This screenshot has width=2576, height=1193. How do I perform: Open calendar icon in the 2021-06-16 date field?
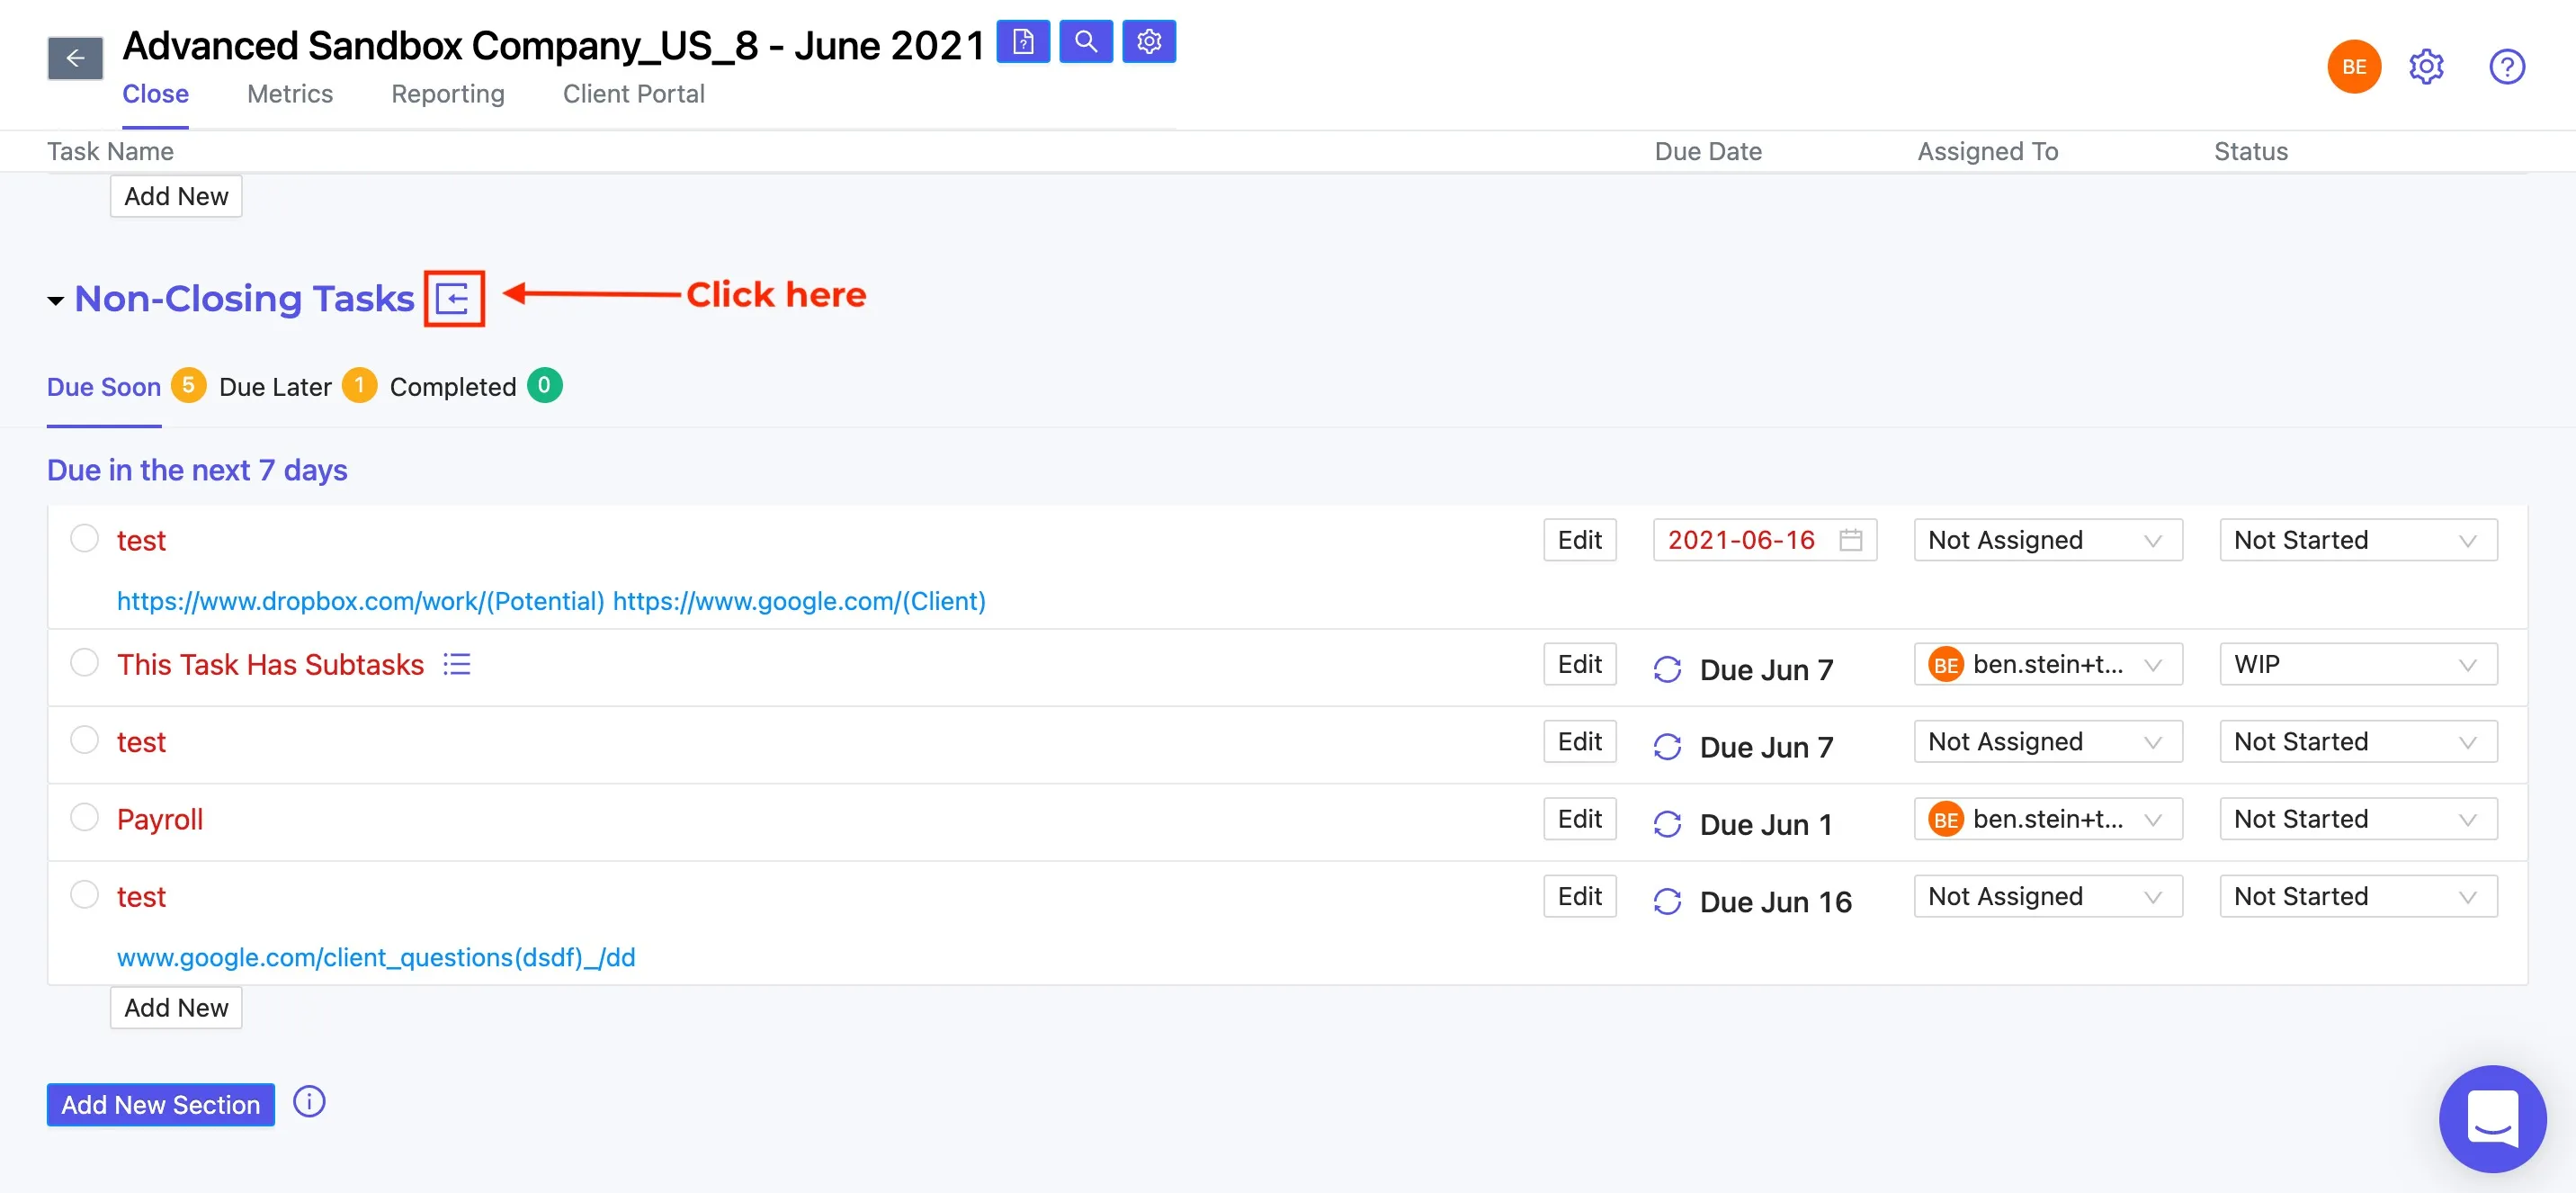click(1851, 540)
